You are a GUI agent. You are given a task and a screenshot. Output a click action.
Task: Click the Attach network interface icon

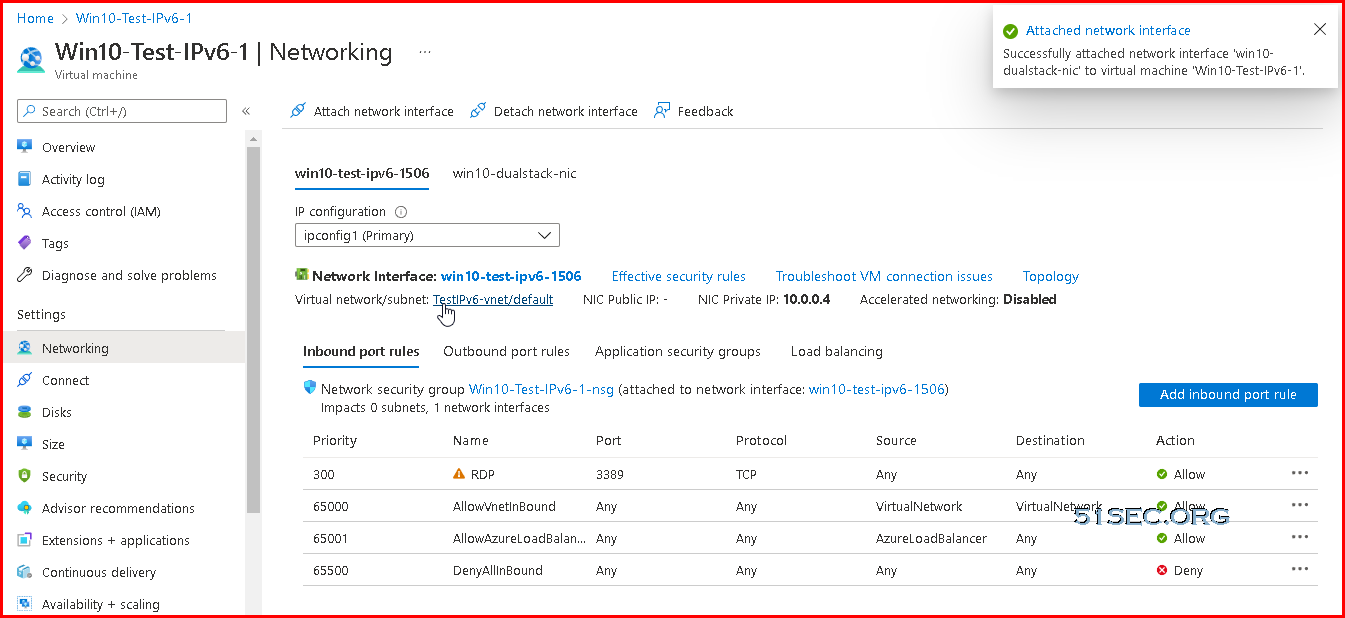(298, 111)
